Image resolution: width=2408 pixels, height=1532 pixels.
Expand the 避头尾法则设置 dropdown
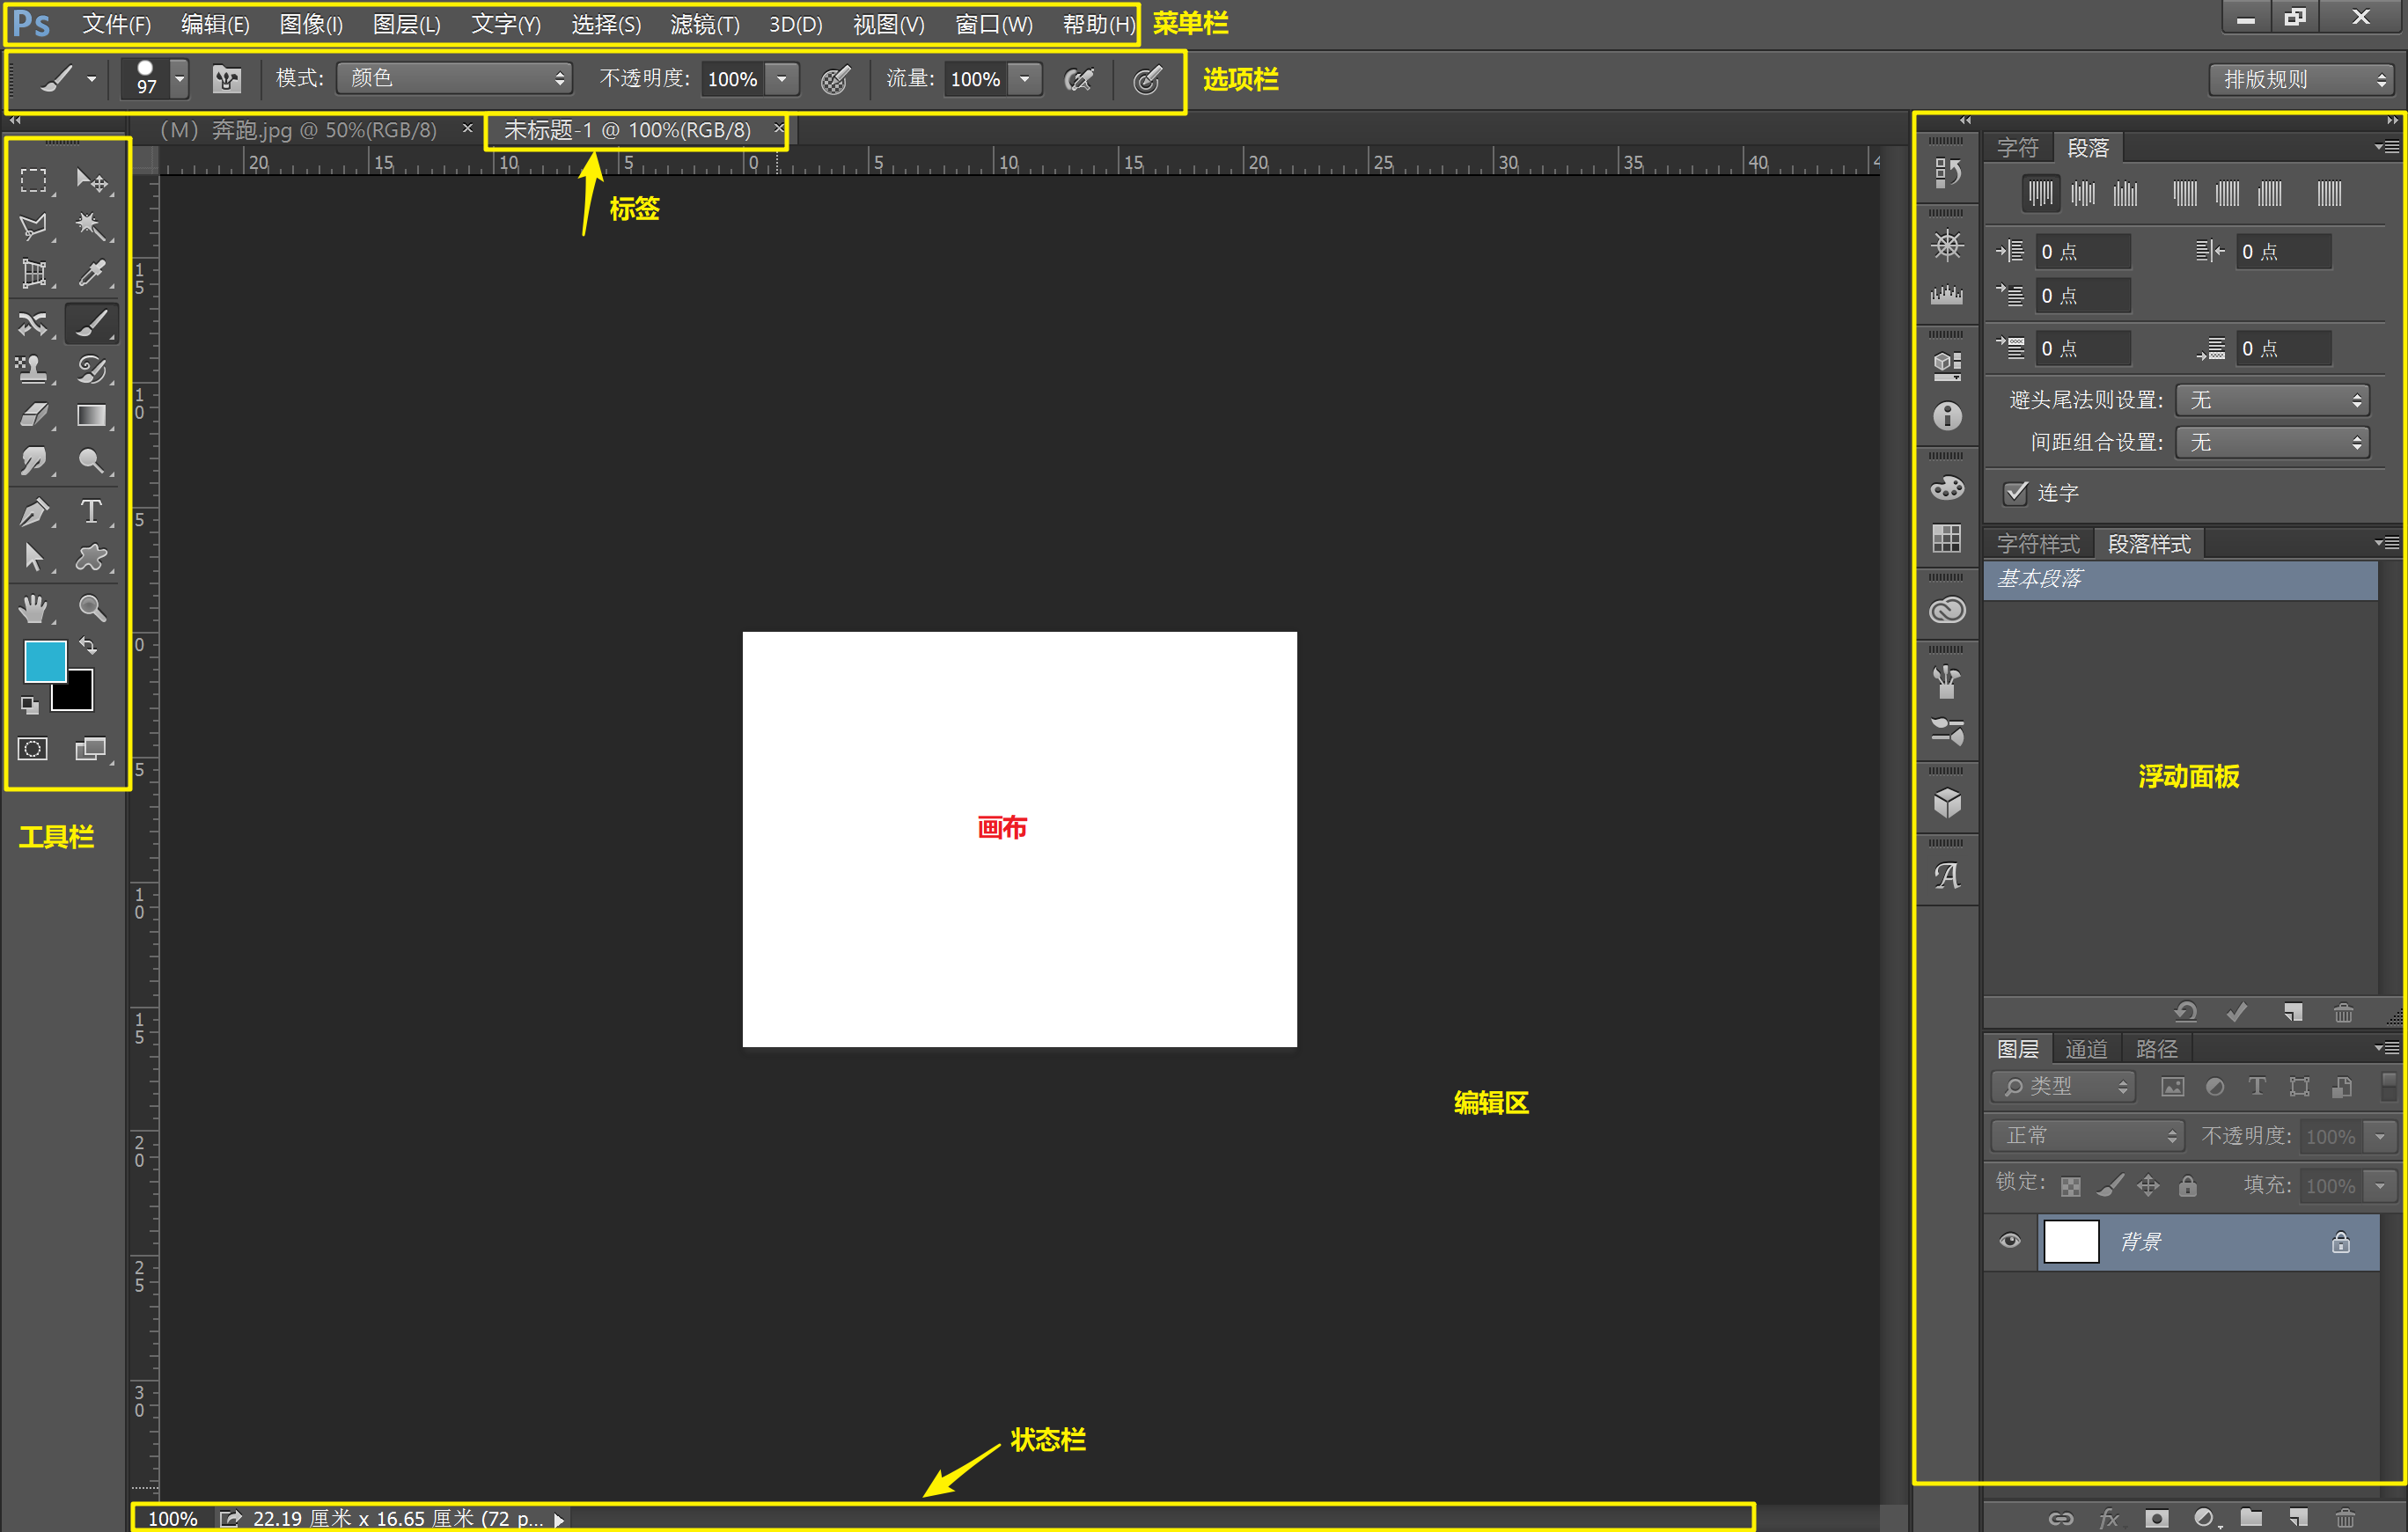click(2272, 400)
